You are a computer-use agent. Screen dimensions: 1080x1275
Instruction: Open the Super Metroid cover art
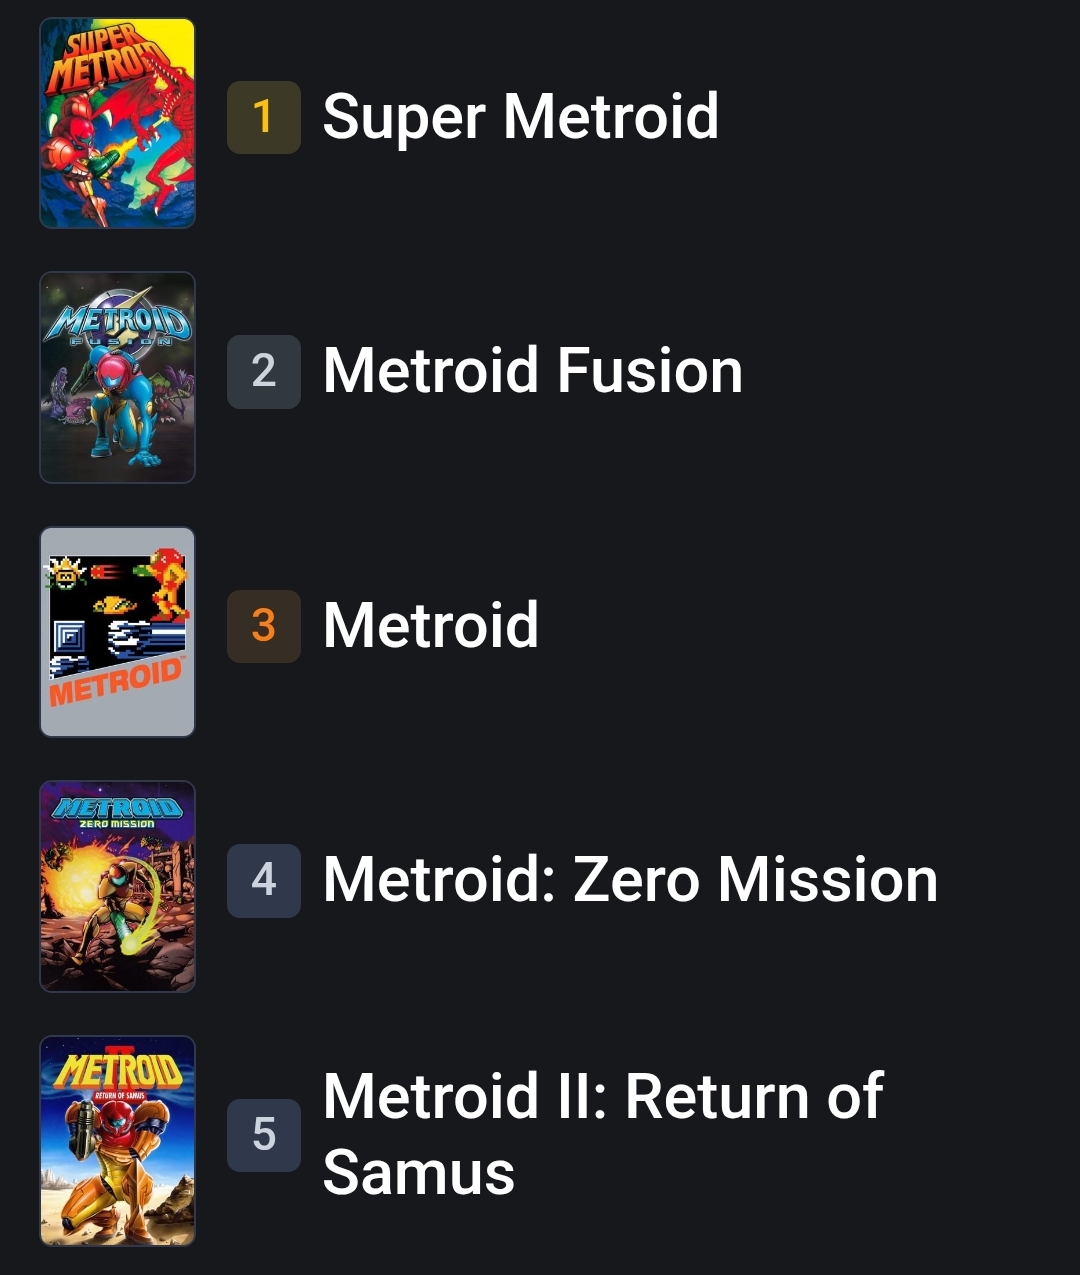coord(117,123)
